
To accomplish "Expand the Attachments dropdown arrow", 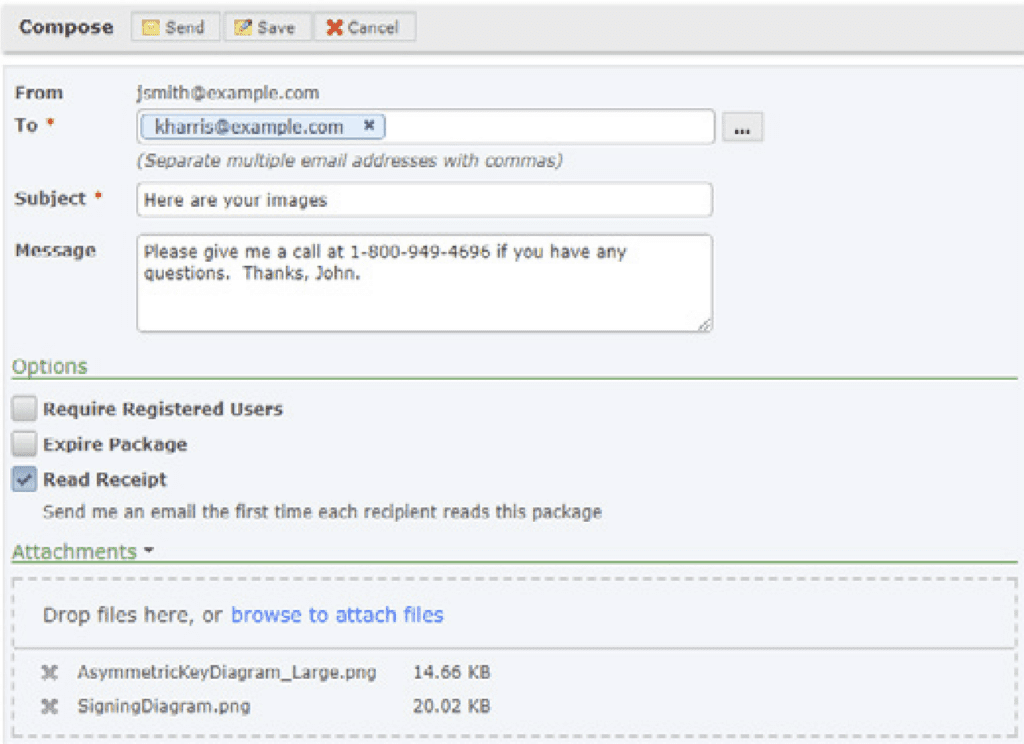I will point(149,551).
